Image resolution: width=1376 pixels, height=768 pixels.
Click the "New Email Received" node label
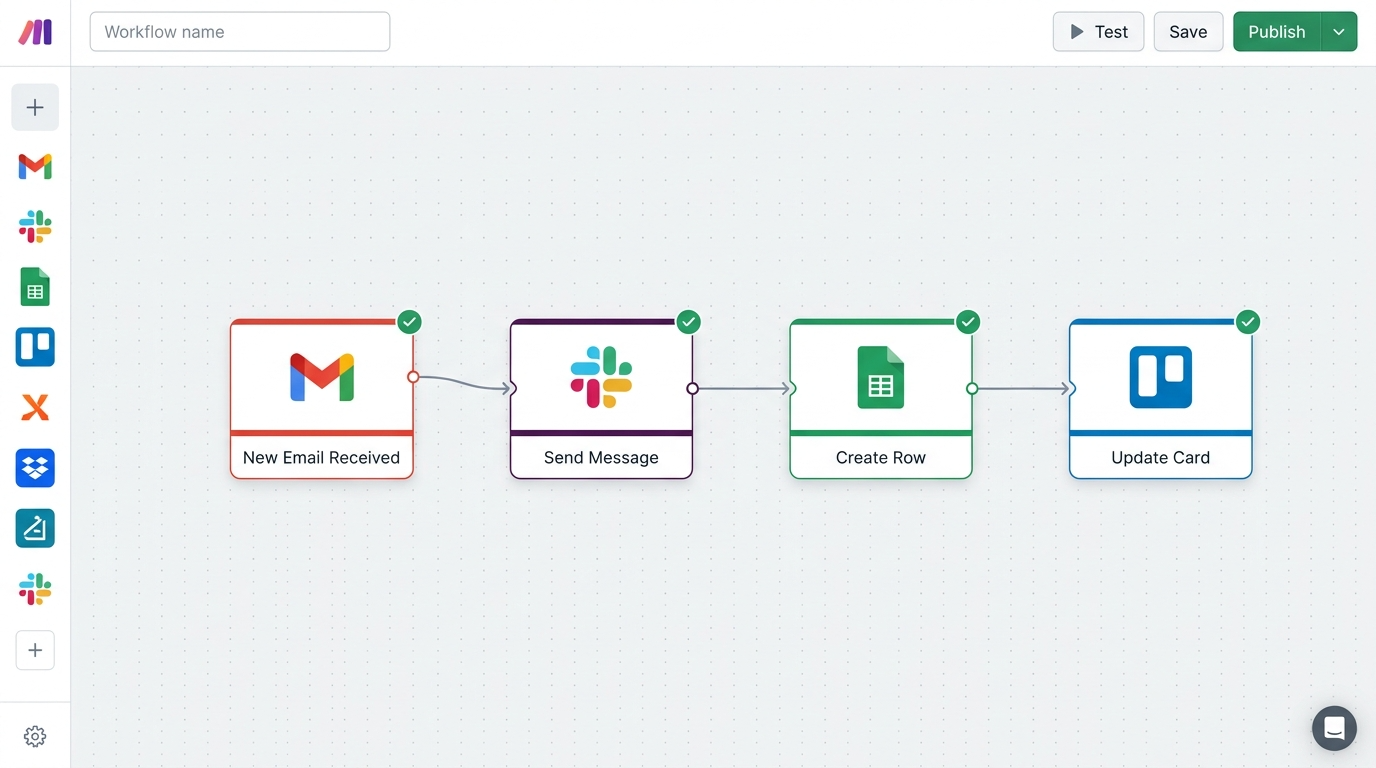(322, 458)
